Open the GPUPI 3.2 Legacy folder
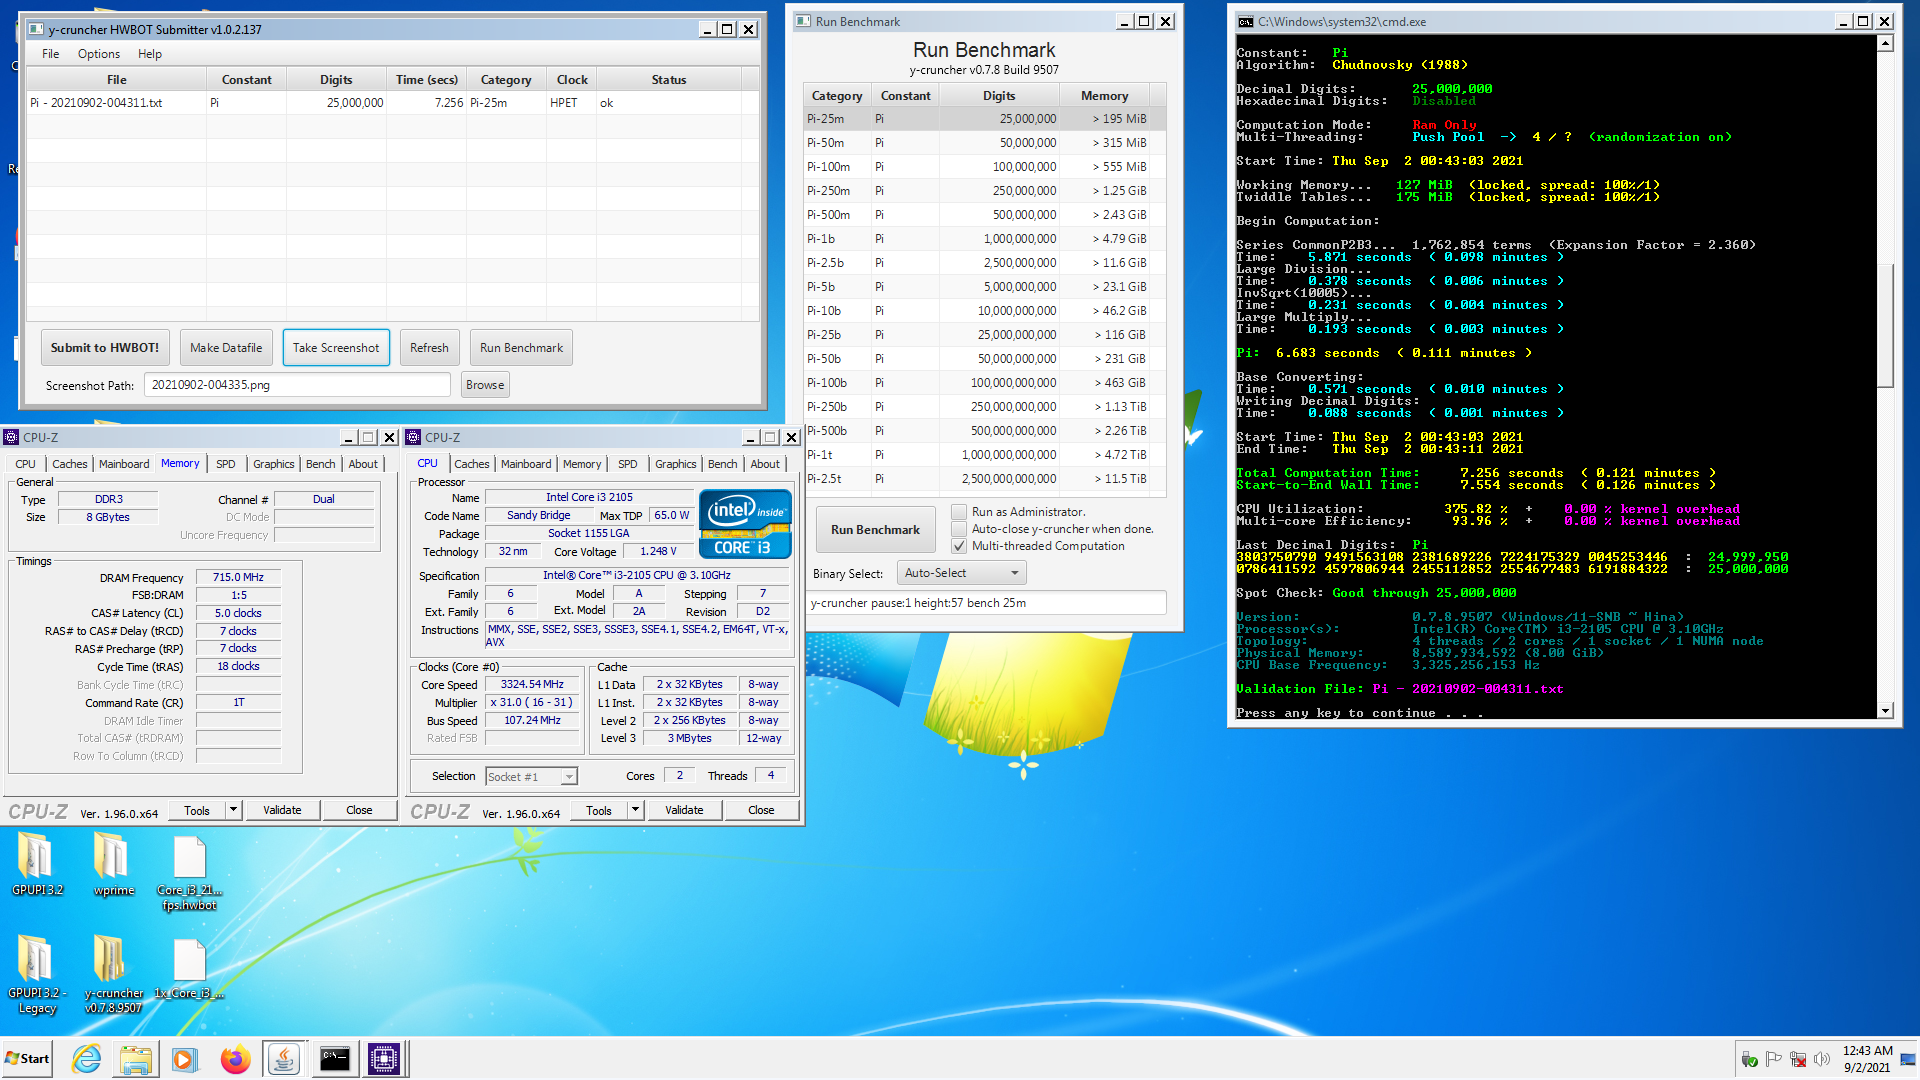Image resolution: width=1920 pixels, height=1080 pixels. (37, 974)
